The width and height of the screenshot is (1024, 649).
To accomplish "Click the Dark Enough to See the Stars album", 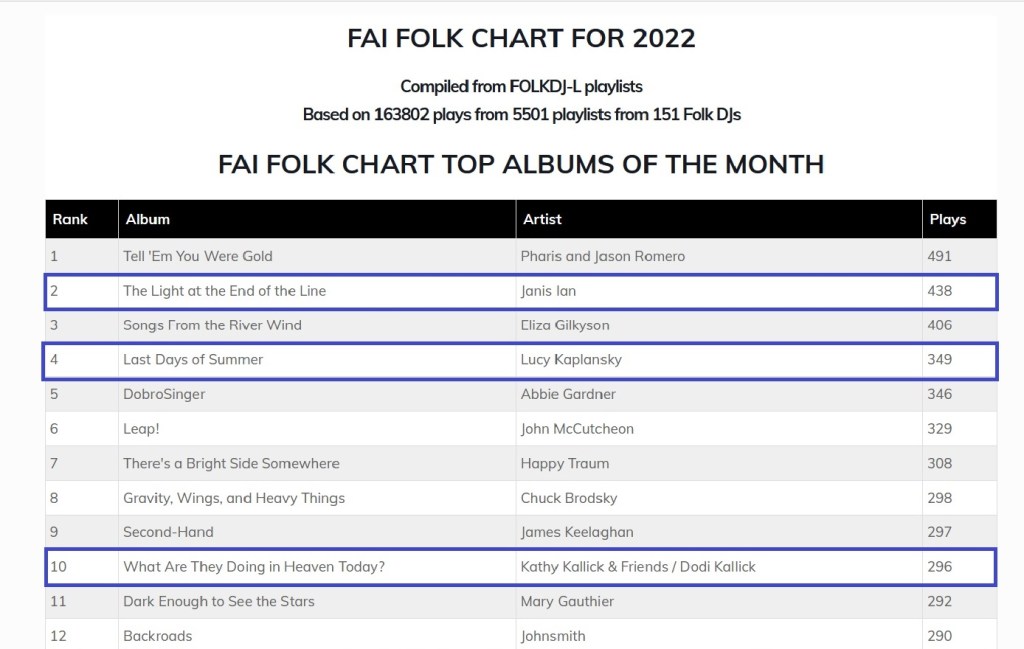I will (219, 601).
